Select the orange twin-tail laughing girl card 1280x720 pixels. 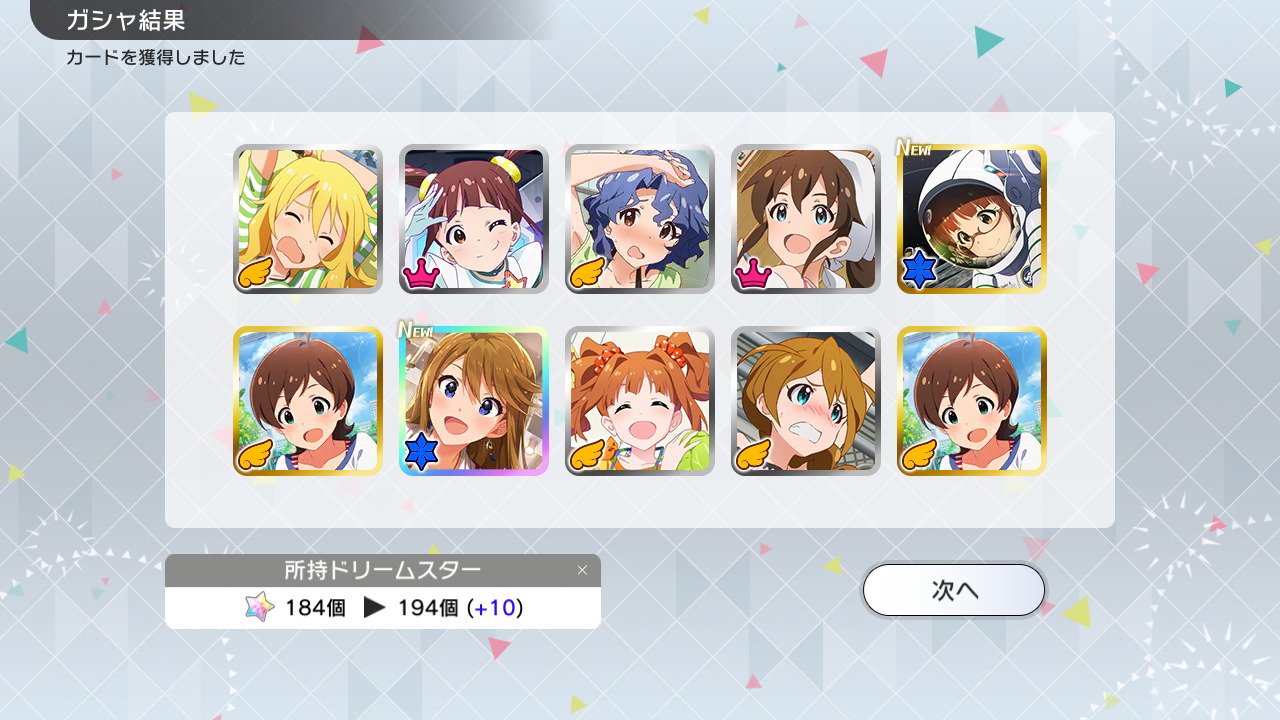[640, 401]
